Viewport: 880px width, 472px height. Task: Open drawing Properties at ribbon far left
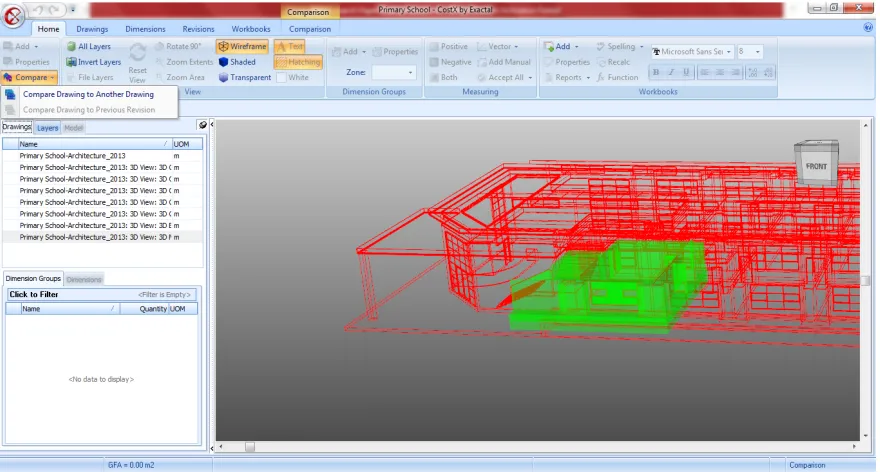[26, 62]
